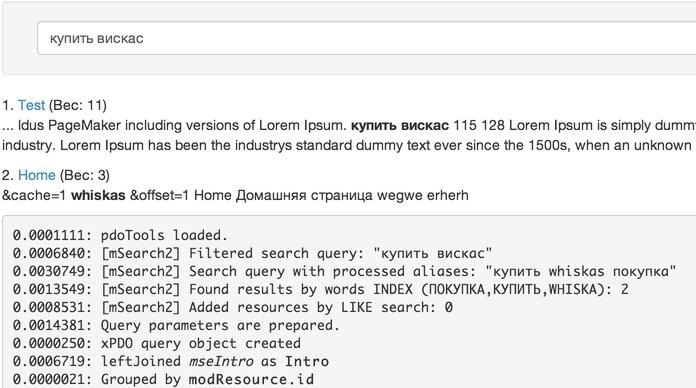Click log line "Added resources by LIKE search: 0"
The height and width of the screenshot is (388, 696).
click(232, 307)
